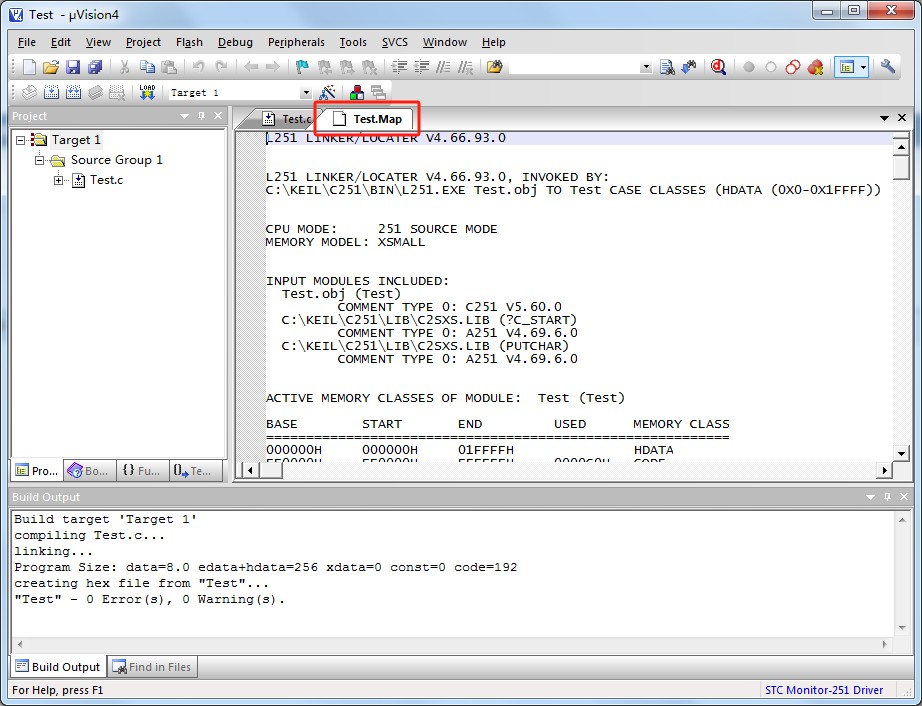Collapse the Target 1 tree node
The image size is (922, 706).
tap(21, 140)
